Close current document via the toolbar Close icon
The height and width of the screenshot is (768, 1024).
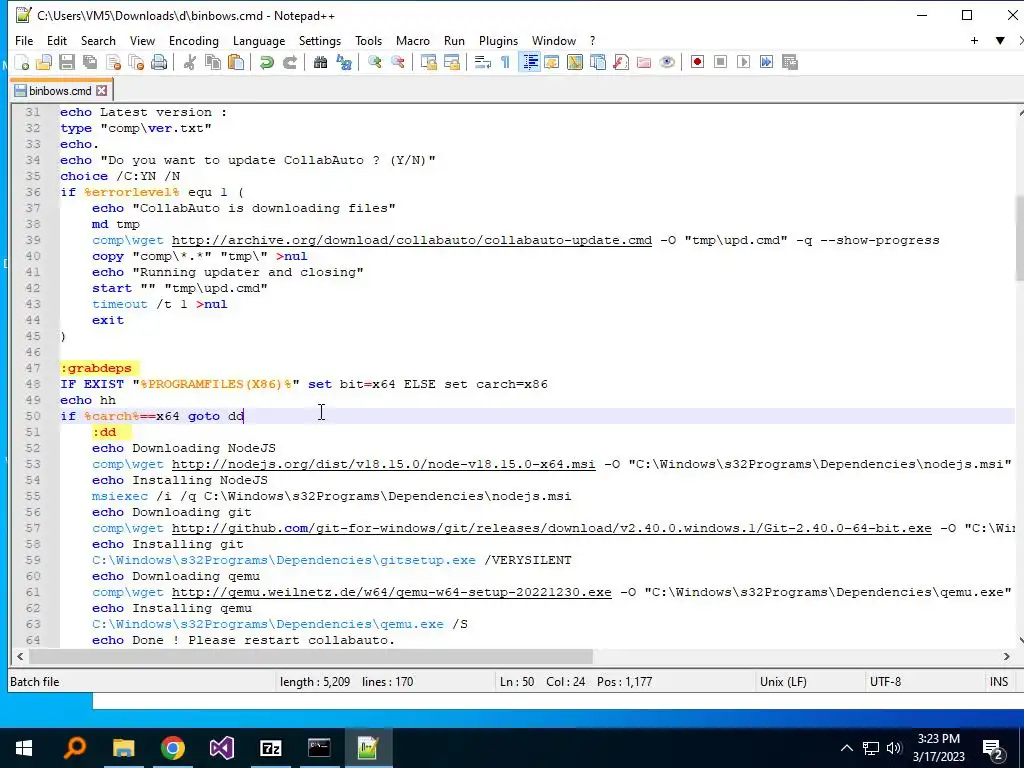coord(114,62)
